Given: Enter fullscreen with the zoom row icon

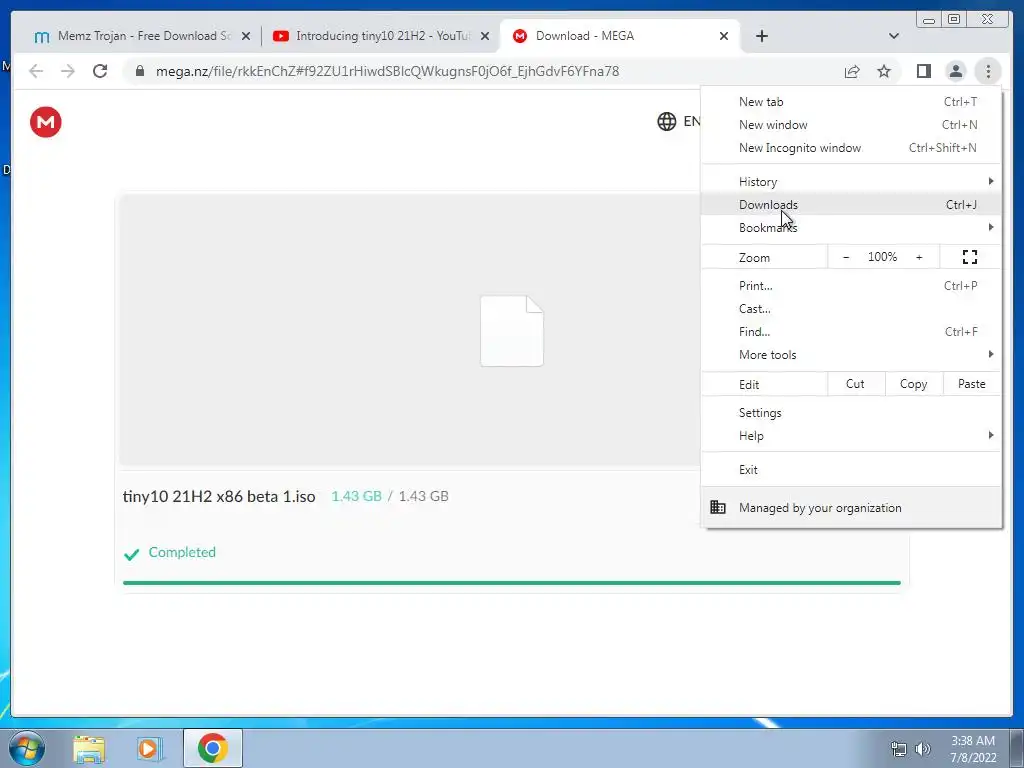Looking at the screenshot, I should tap(970, 257).
